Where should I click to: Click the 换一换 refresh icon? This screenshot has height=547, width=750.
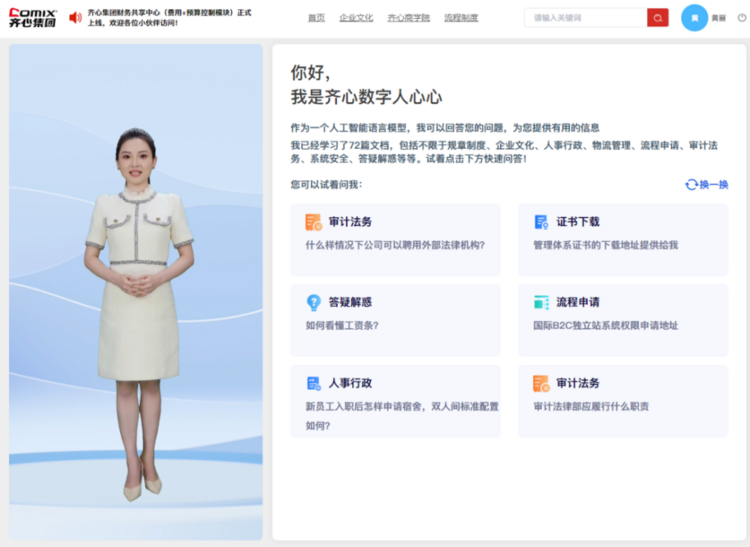(x=691, y=184)
